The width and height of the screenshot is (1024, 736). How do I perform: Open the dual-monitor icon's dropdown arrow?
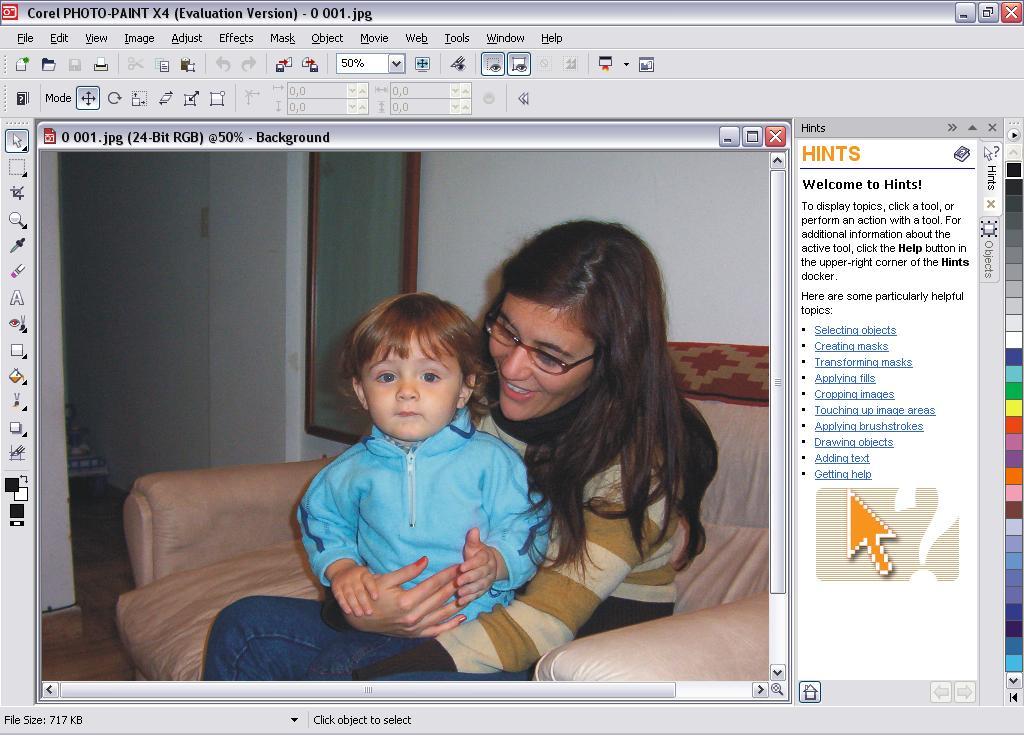click(626, 63)
